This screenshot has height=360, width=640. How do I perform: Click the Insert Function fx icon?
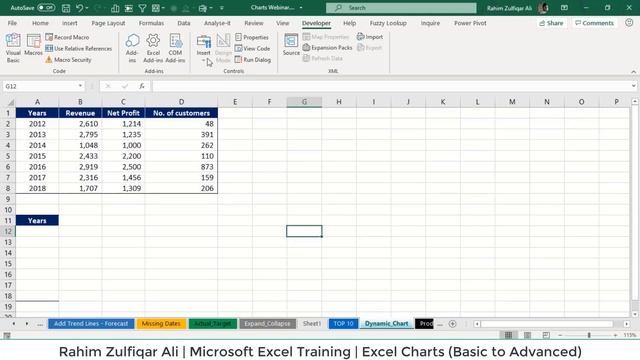(x=142, y=86)
